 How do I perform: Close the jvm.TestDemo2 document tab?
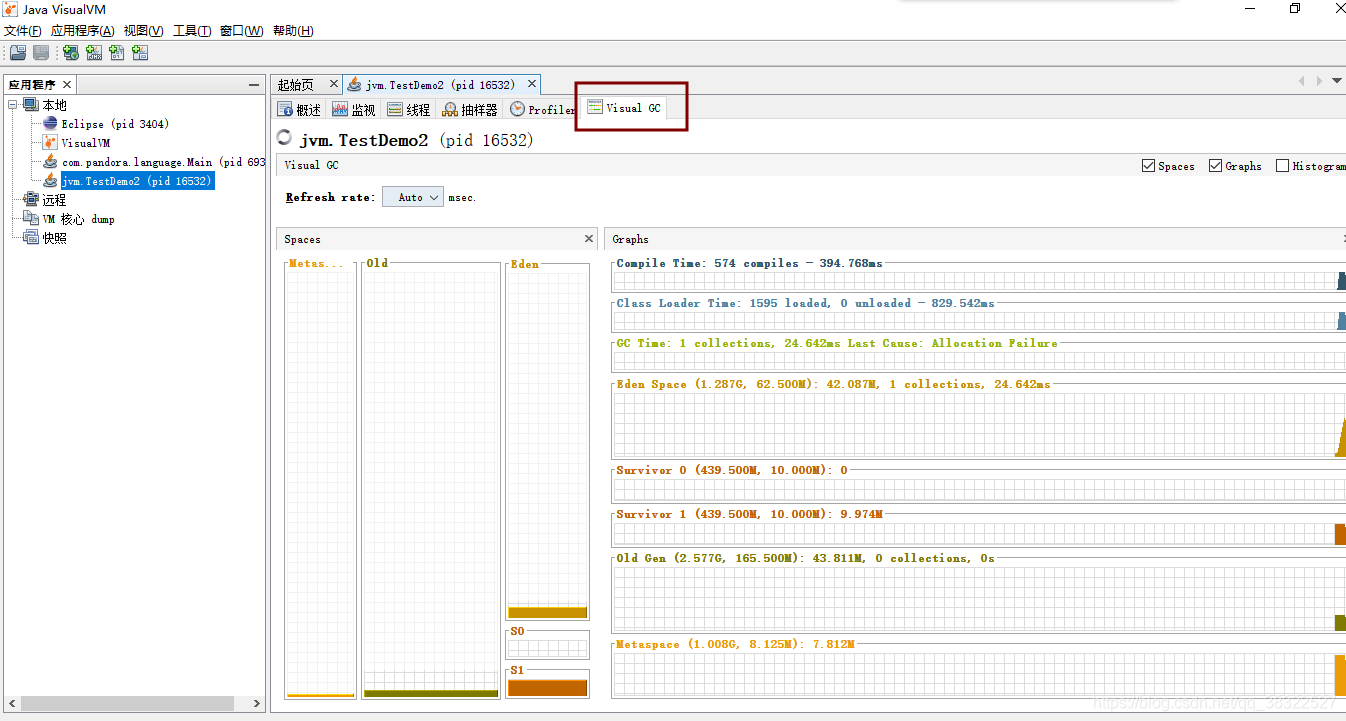click(x=532, y=84)
